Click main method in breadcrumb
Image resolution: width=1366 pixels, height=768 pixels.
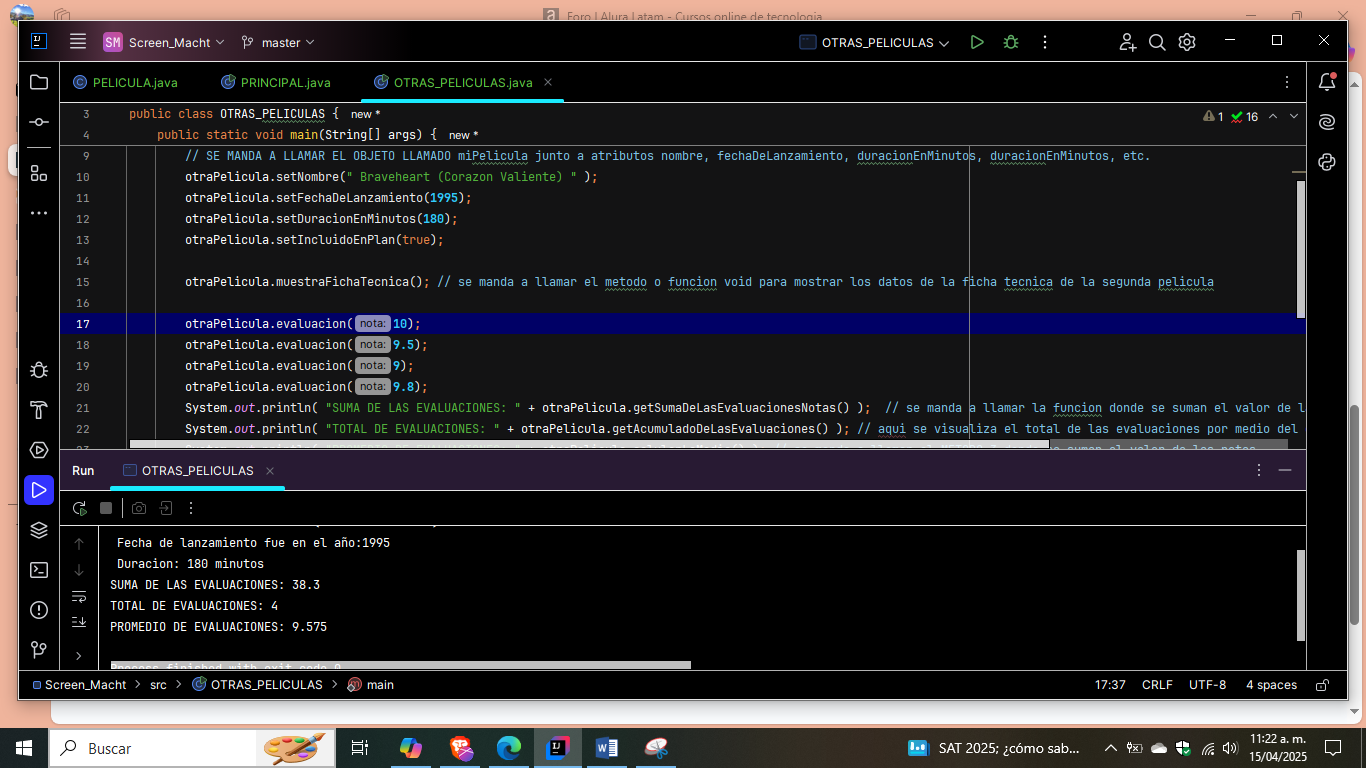(x=371, y=685)
